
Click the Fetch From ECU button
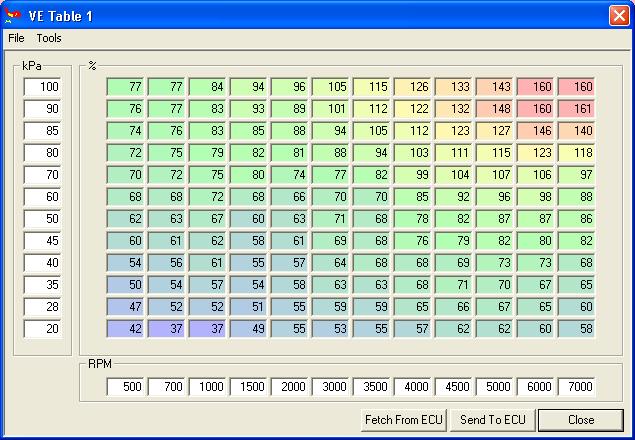click(x=403, y=420)
